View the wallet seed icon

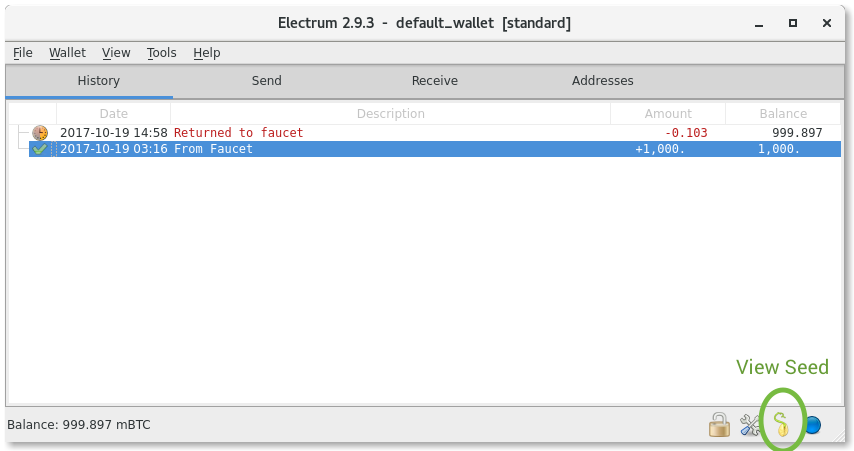783,425
